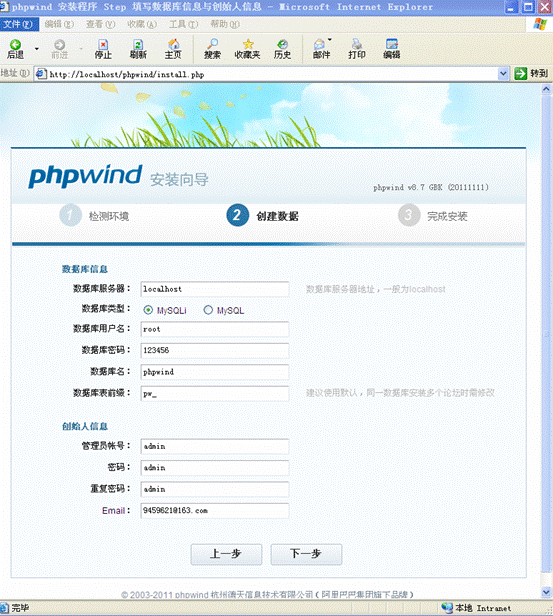Open the File (文件) menu
Viewport: 553px width, 616px height.
click(x=18, y=24)
